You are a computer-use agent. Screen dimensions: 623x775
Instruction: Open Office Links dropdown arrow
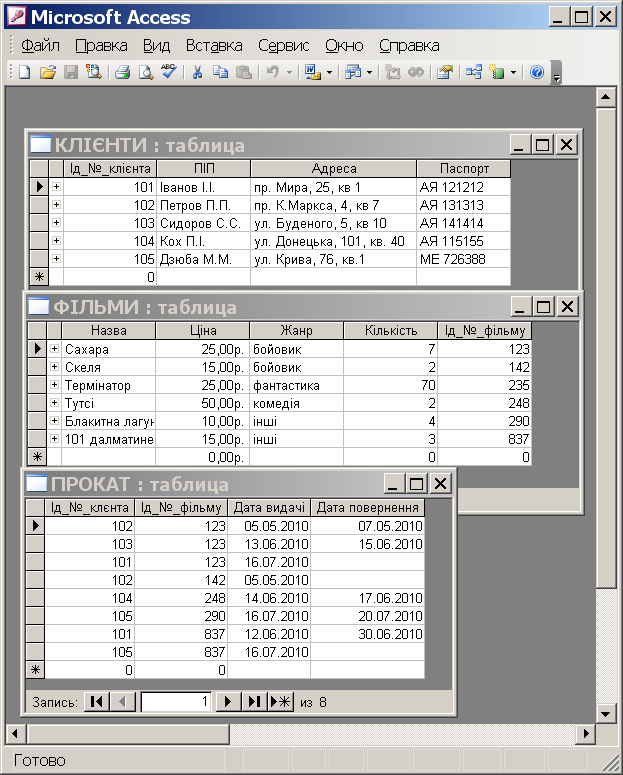329,73
